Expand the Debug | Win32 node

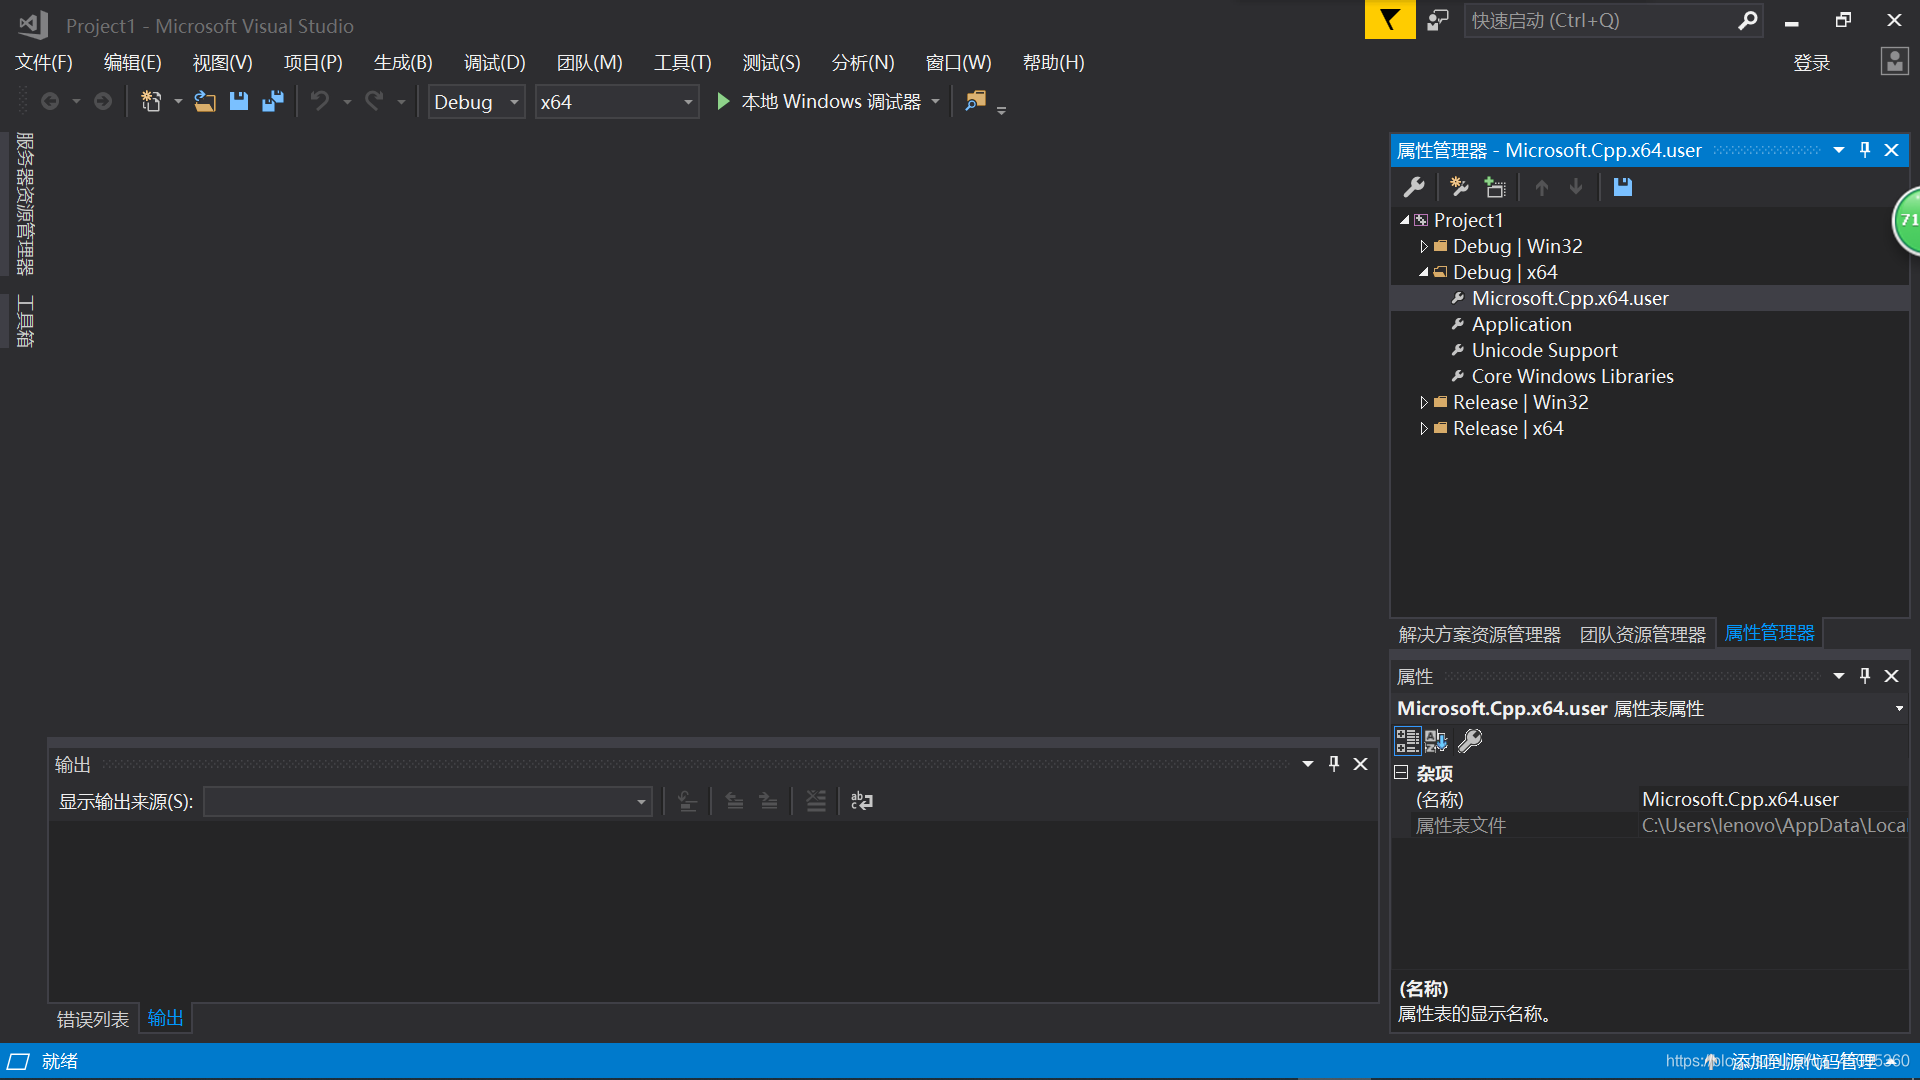1423,246
